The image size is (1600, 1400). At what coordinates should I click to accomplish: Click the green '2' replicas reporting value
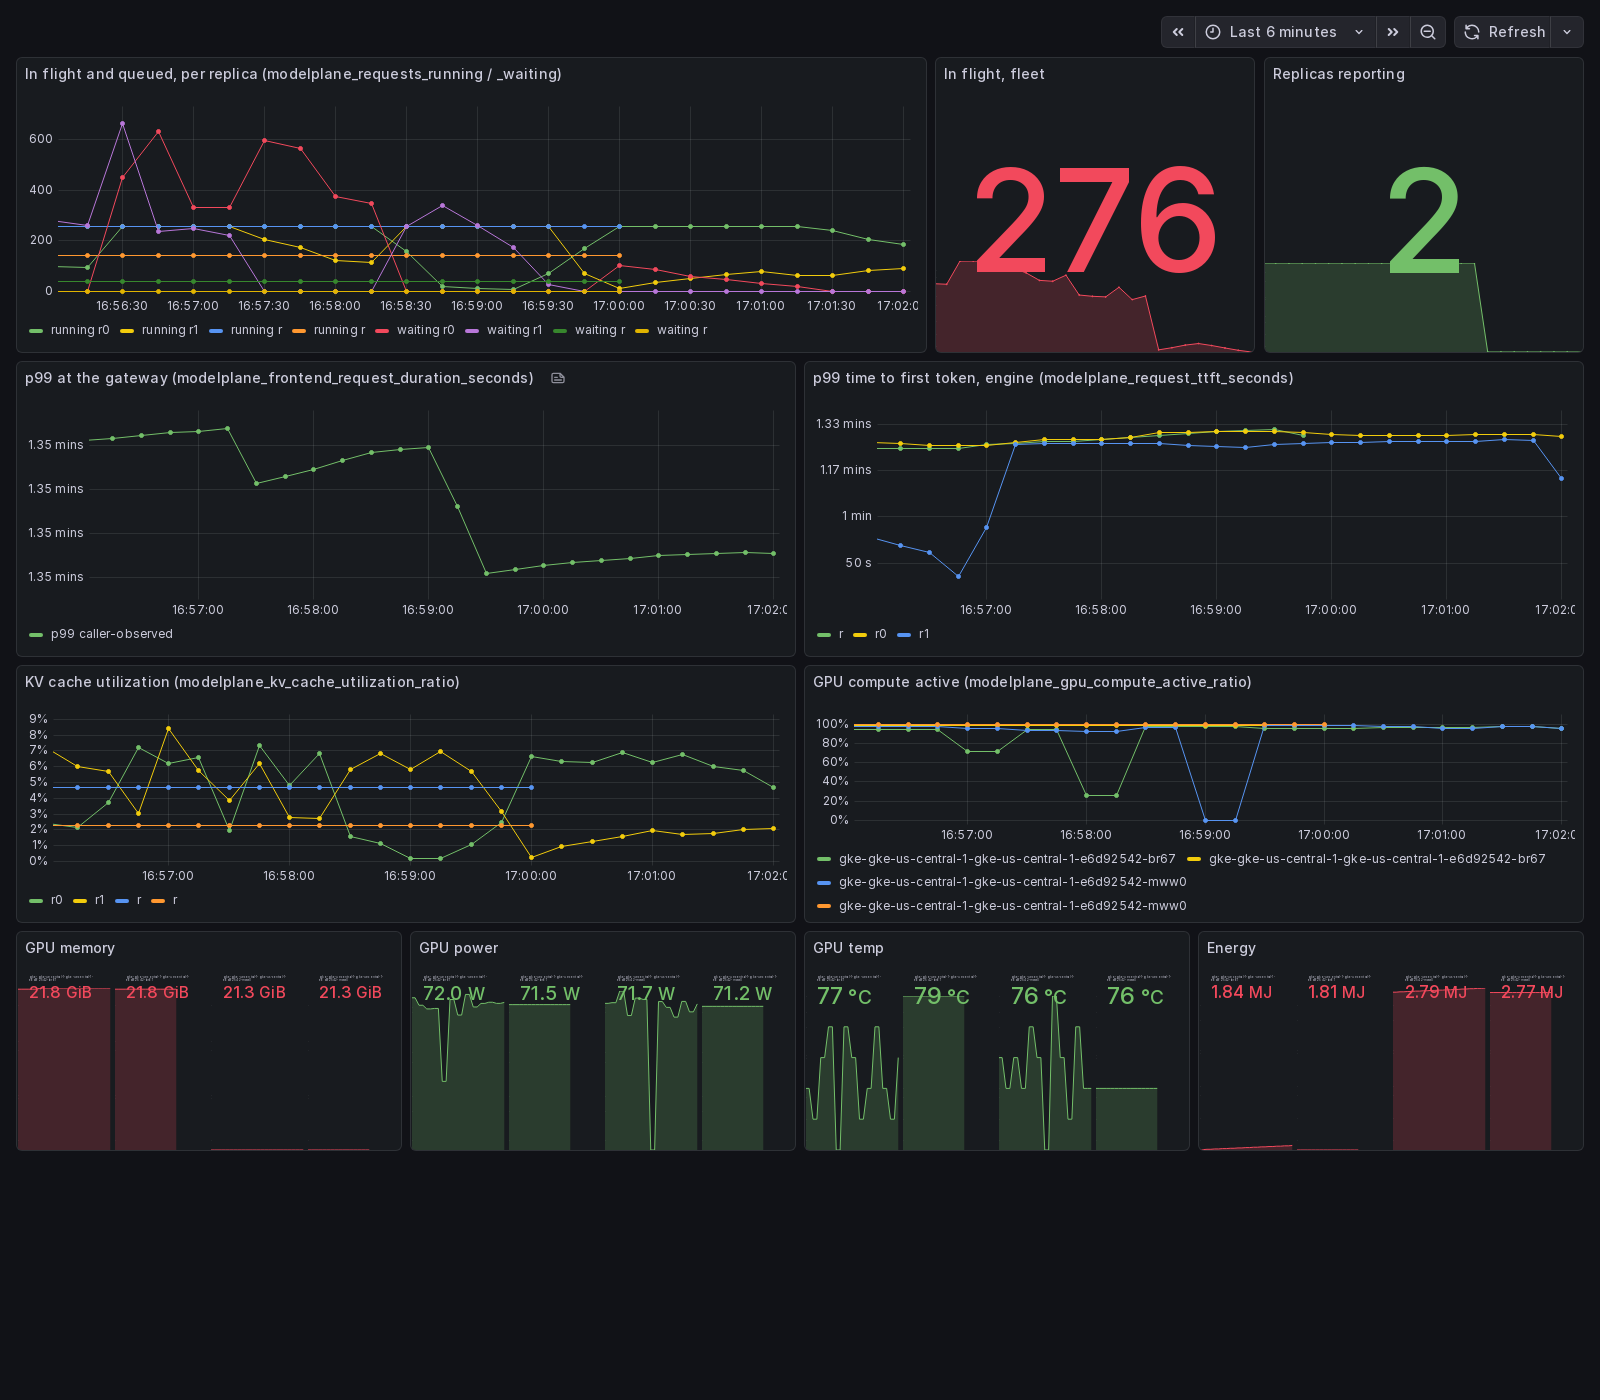click(x=1424, y=220)
